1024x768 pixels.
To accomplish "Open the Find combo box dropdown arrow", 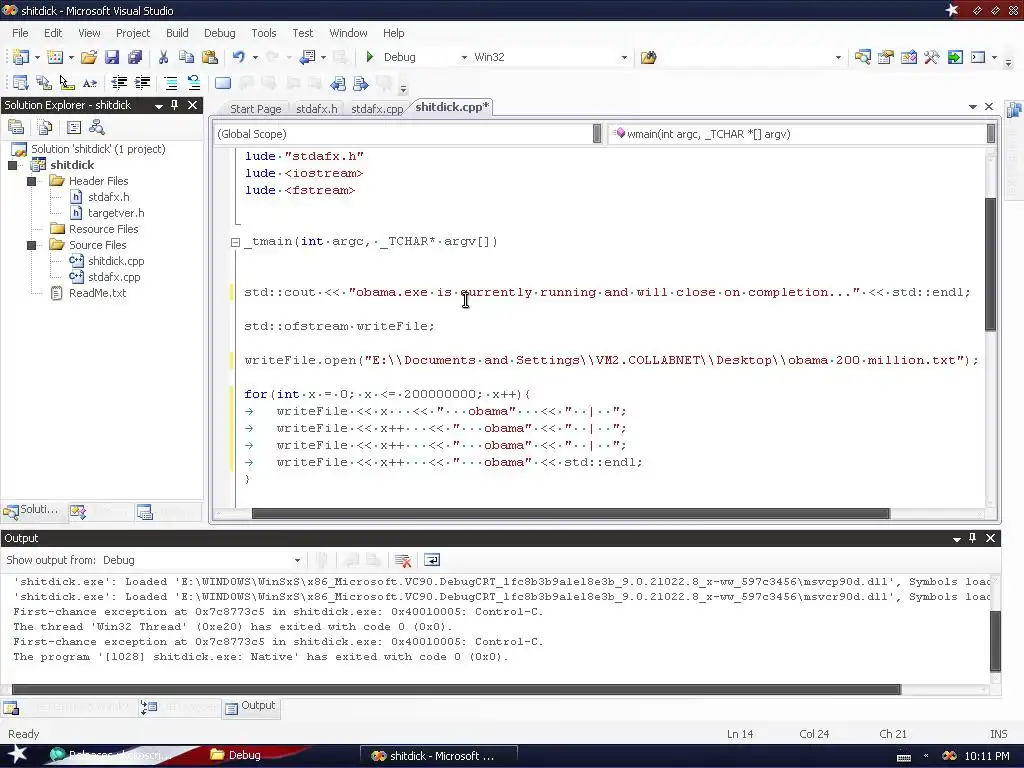I will (838, 57).
